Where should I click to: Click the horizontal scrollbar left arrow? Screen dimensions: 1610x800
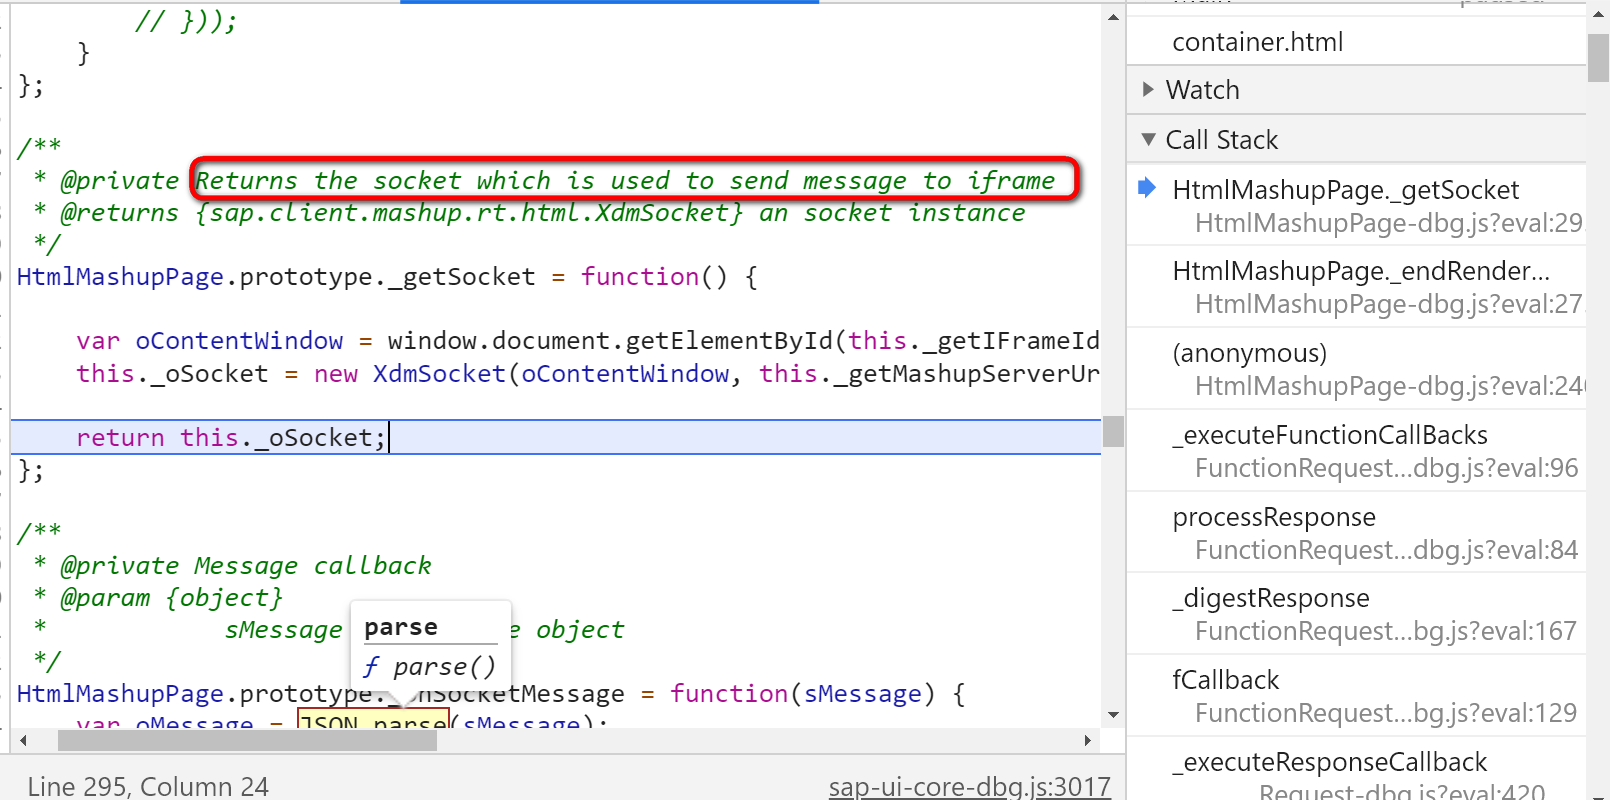(x=23, y=741)
